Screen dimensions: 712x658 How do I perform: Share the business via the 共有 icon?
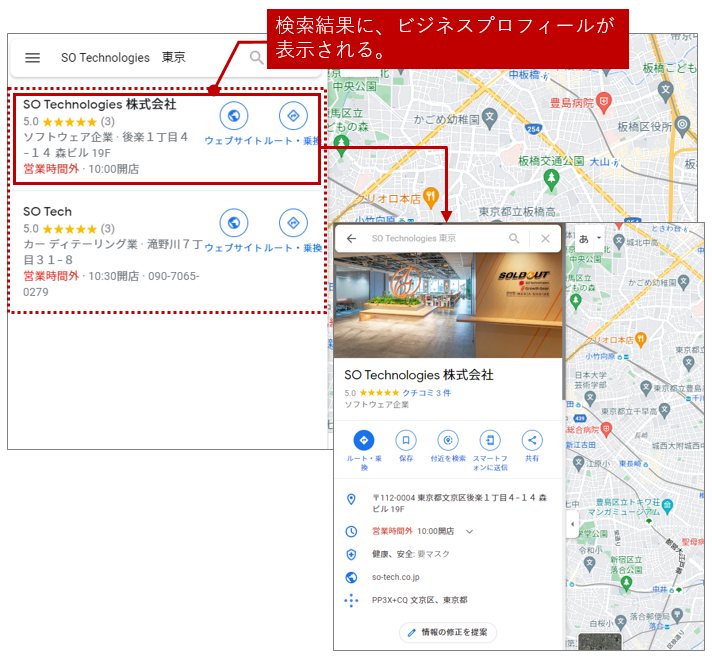[531, 440]
